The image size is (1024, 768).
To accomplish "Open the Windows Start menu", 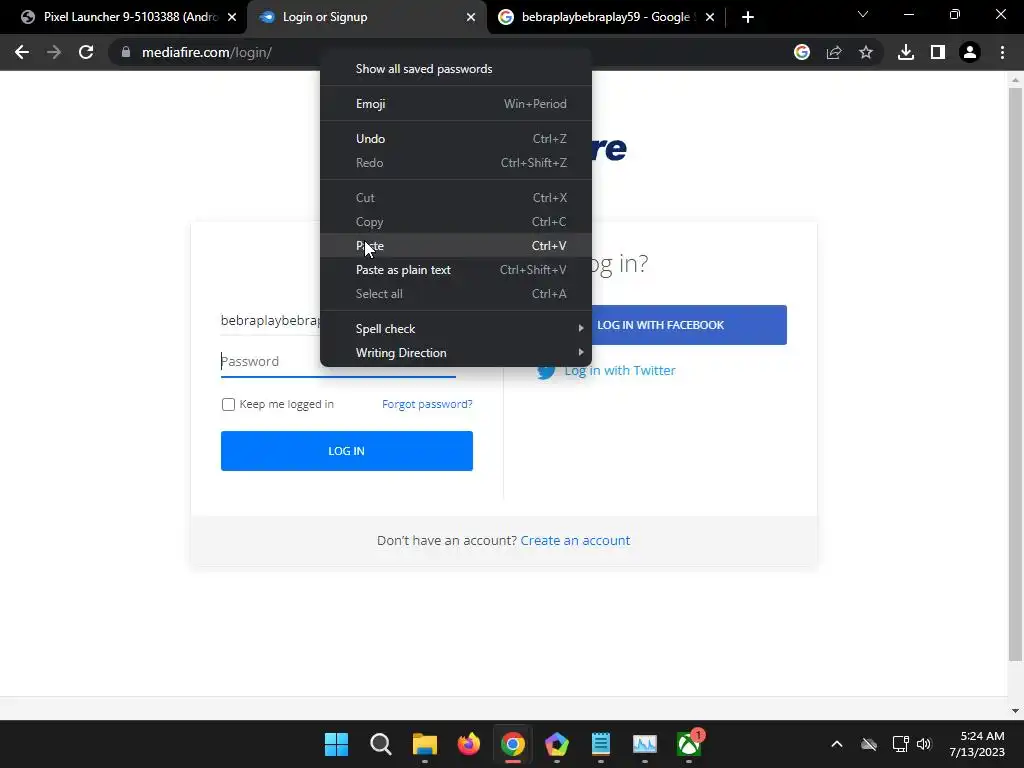I will [336, 744].
